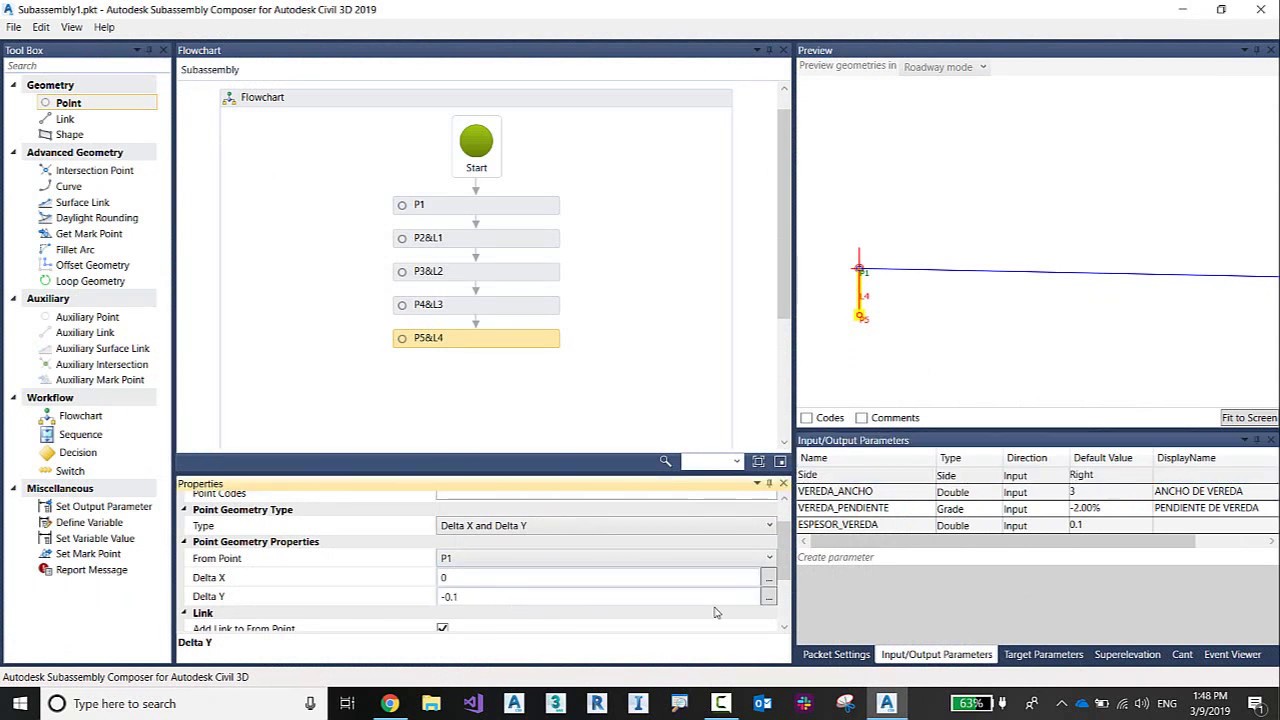Pick the Intersection Point tool
This screenshot has width=1280, height=720.
94,170
